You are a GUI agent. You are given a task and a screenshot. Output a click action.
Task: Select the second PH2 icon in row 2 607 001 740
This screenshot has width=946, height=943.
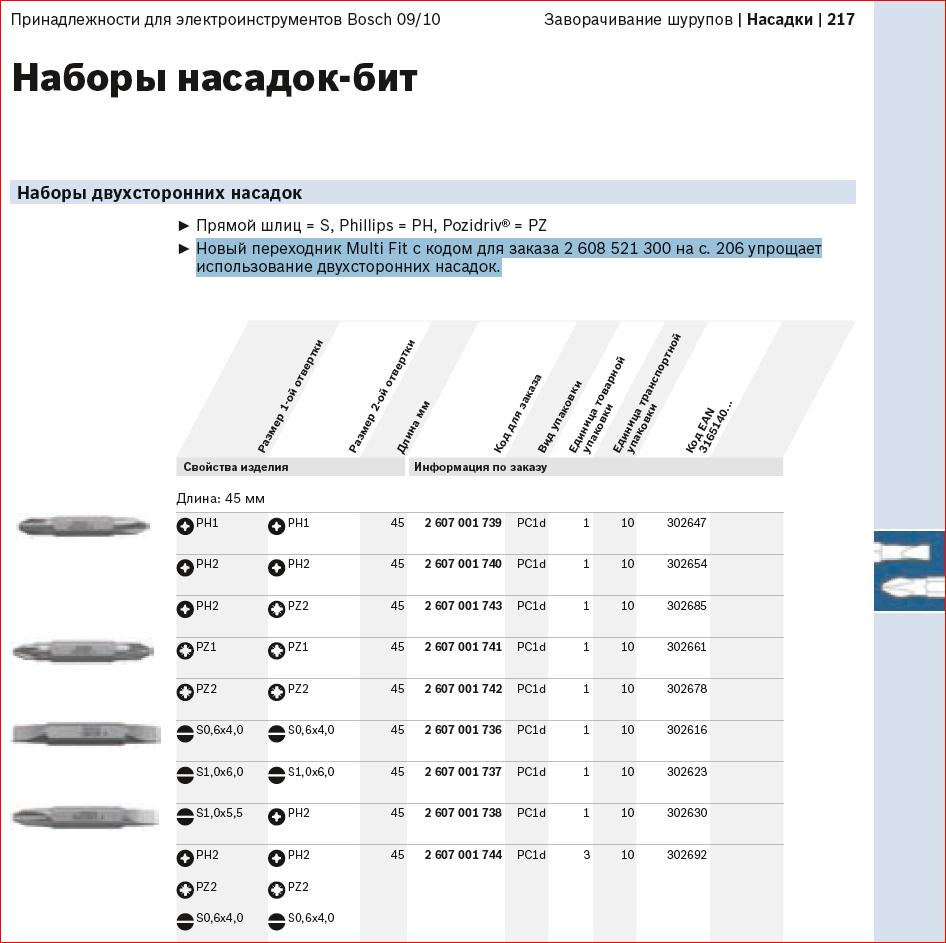(x=276, y=568)
